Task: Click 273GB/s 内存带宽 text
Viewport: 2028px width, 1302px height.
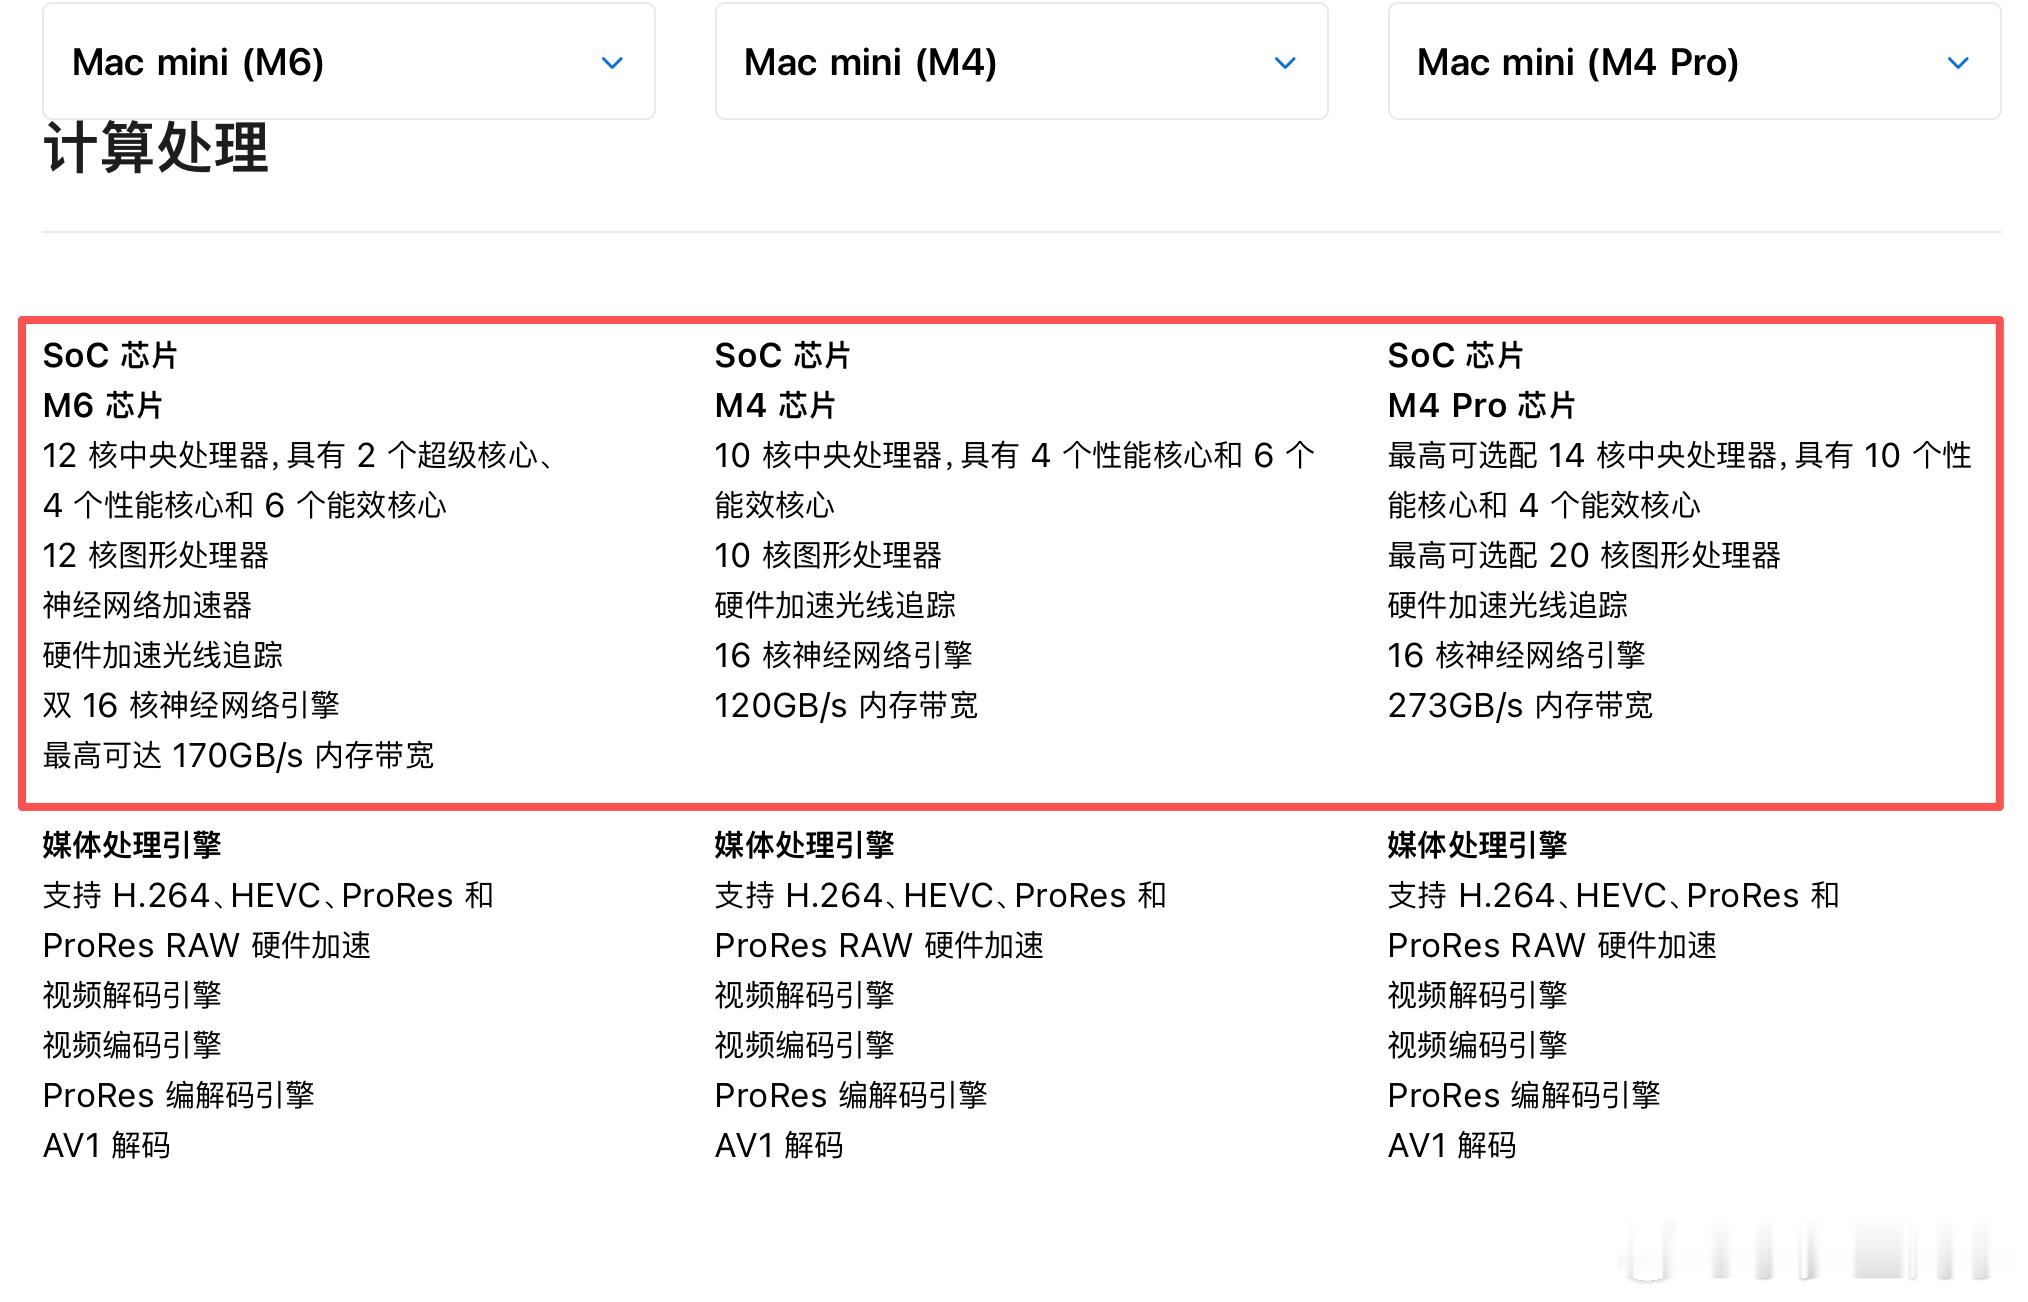Action: (1520, 705)
